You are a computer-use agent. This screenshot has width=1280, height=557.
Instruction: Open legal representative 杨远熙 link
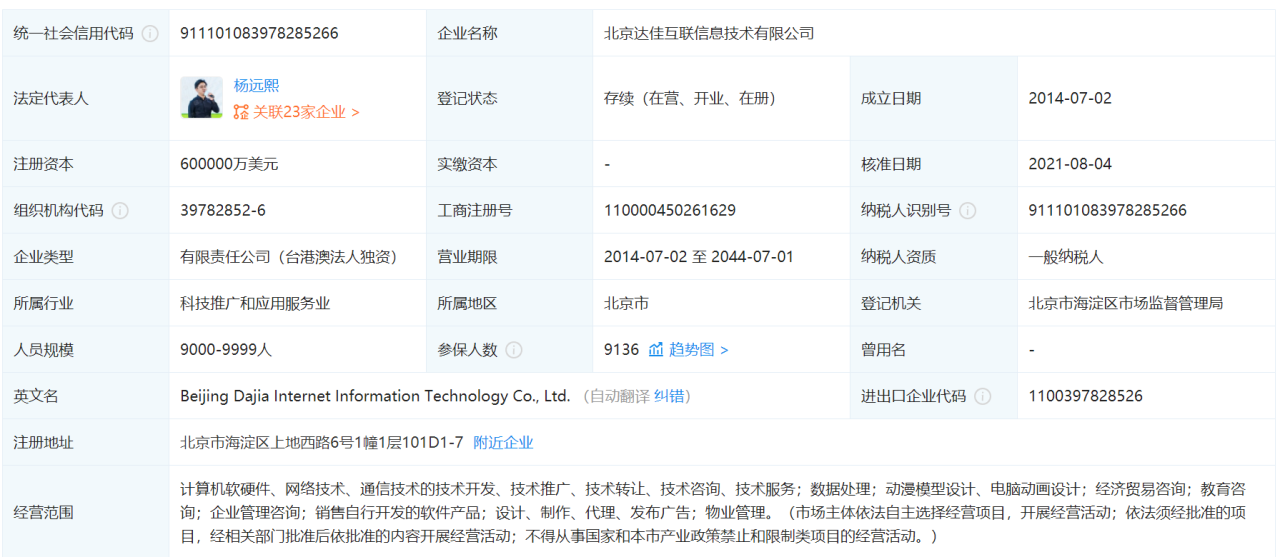click(x=255, y=85)
